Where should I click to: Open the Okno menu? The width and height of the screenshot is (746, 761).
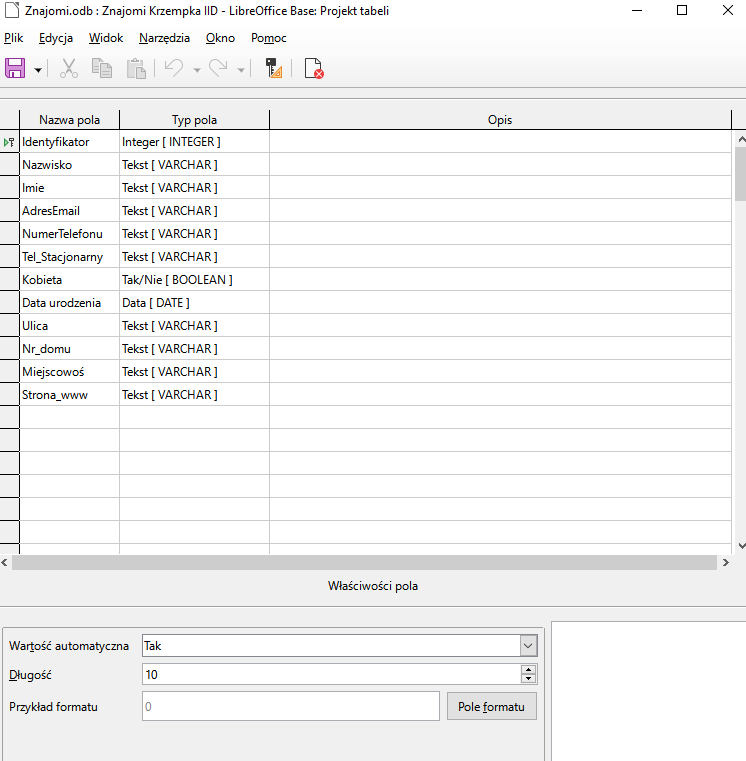click(x=220, y=38)
